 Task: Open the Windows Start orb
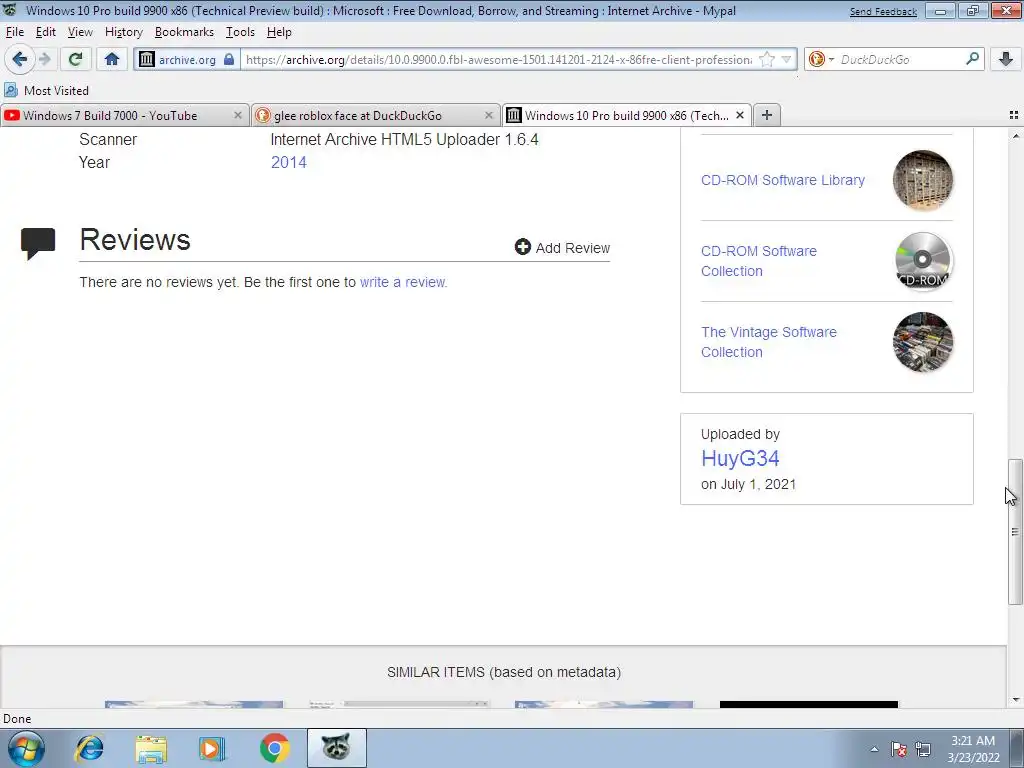26,748
